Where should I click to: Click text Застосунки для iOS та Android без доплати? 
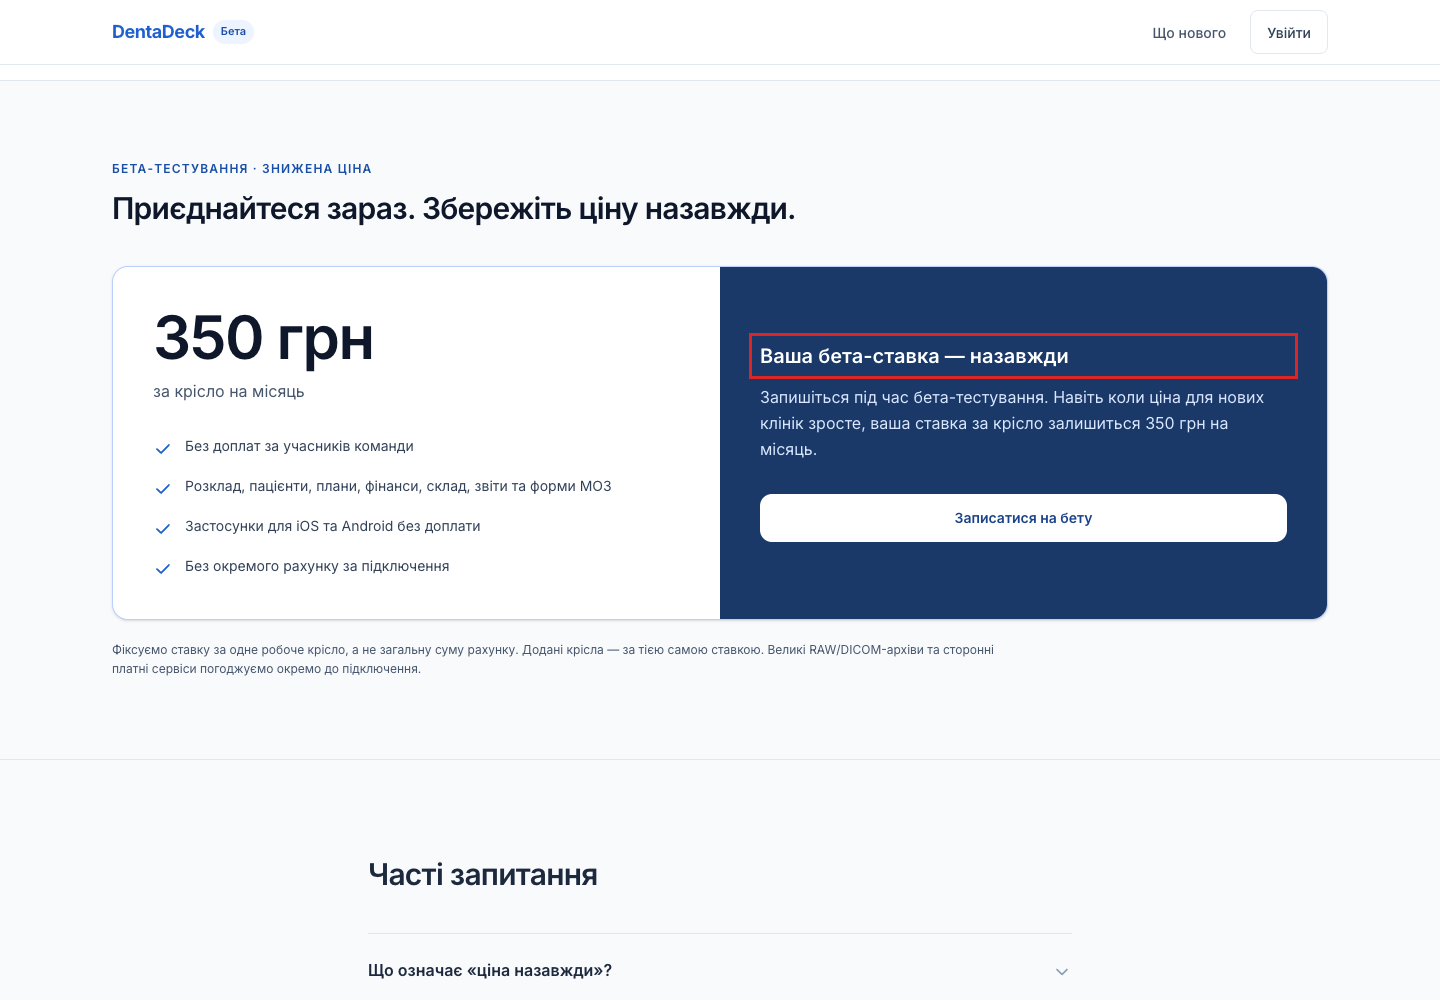[333, 527]
